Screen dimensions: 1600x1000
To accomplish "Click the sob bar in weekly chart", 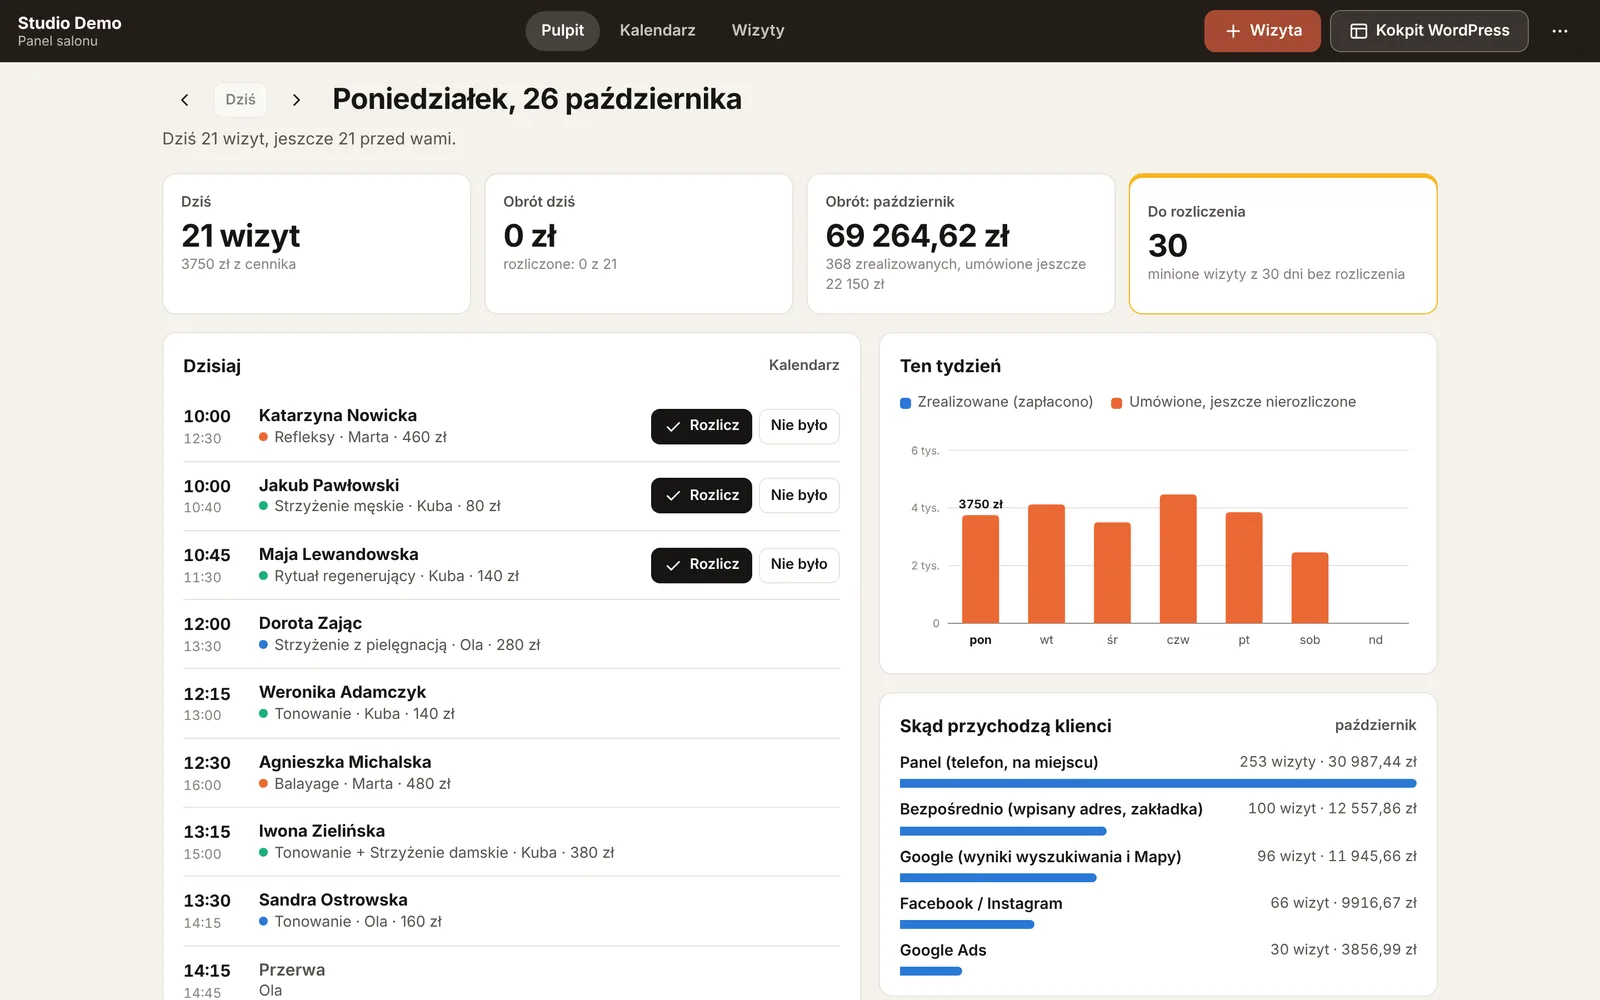I will 1310,588.
